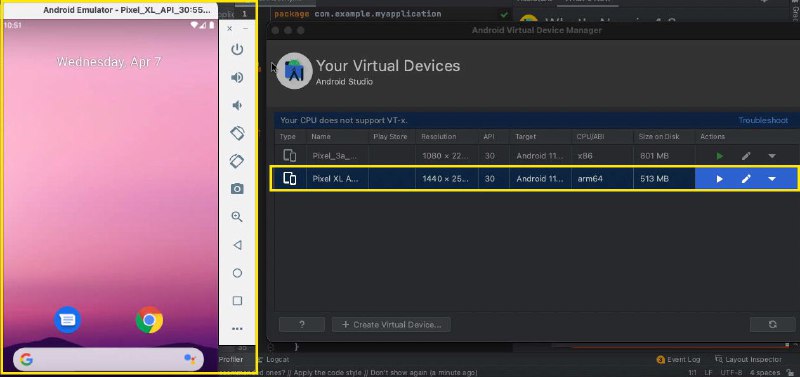Activate the emulator zoom magnifier tool
This screenshot has height=377, width=800.
[237, 217]
